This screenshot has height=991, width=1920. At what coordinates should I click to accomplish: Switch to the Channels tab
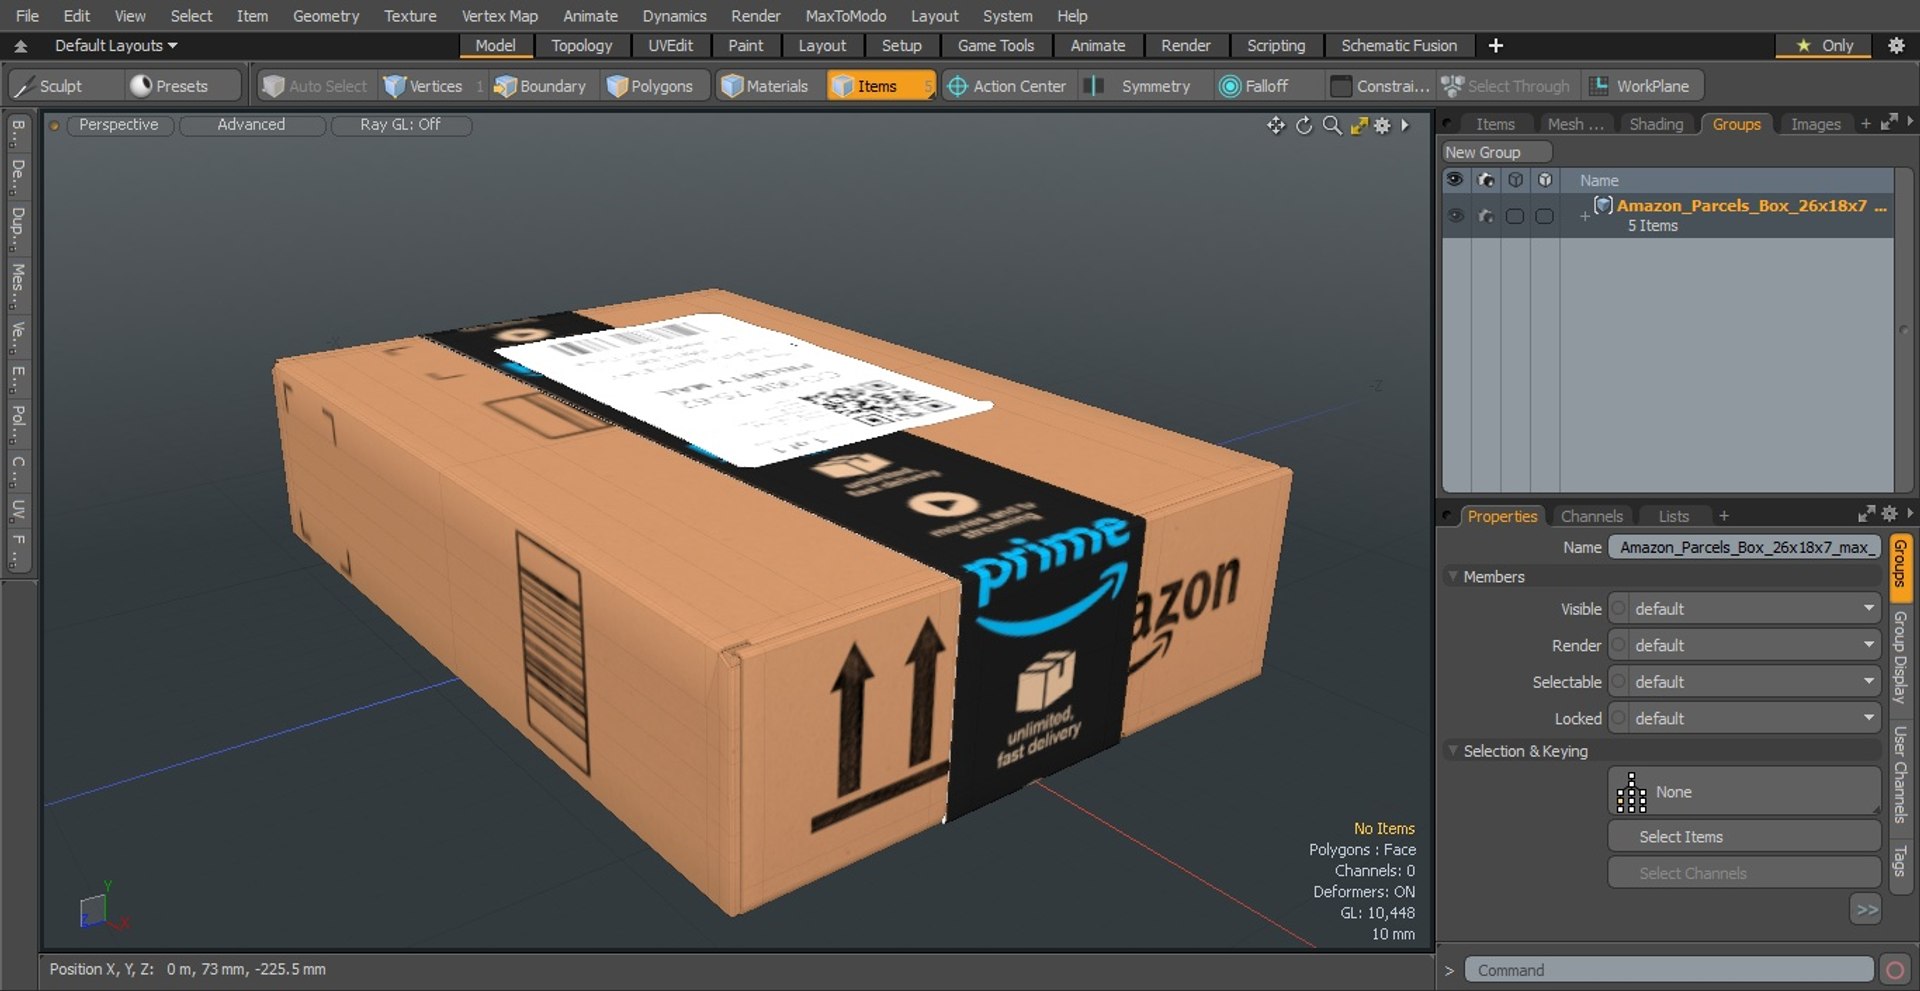point(1591,516)
